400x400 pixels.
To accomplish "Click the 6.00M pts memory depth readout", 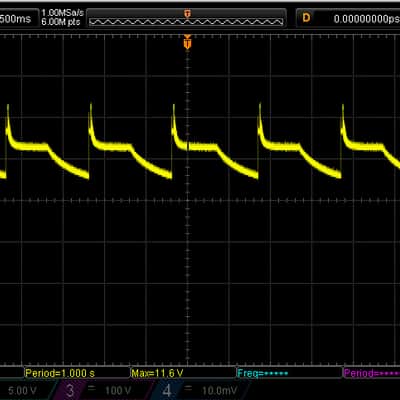I will click(x=61, y=22).
